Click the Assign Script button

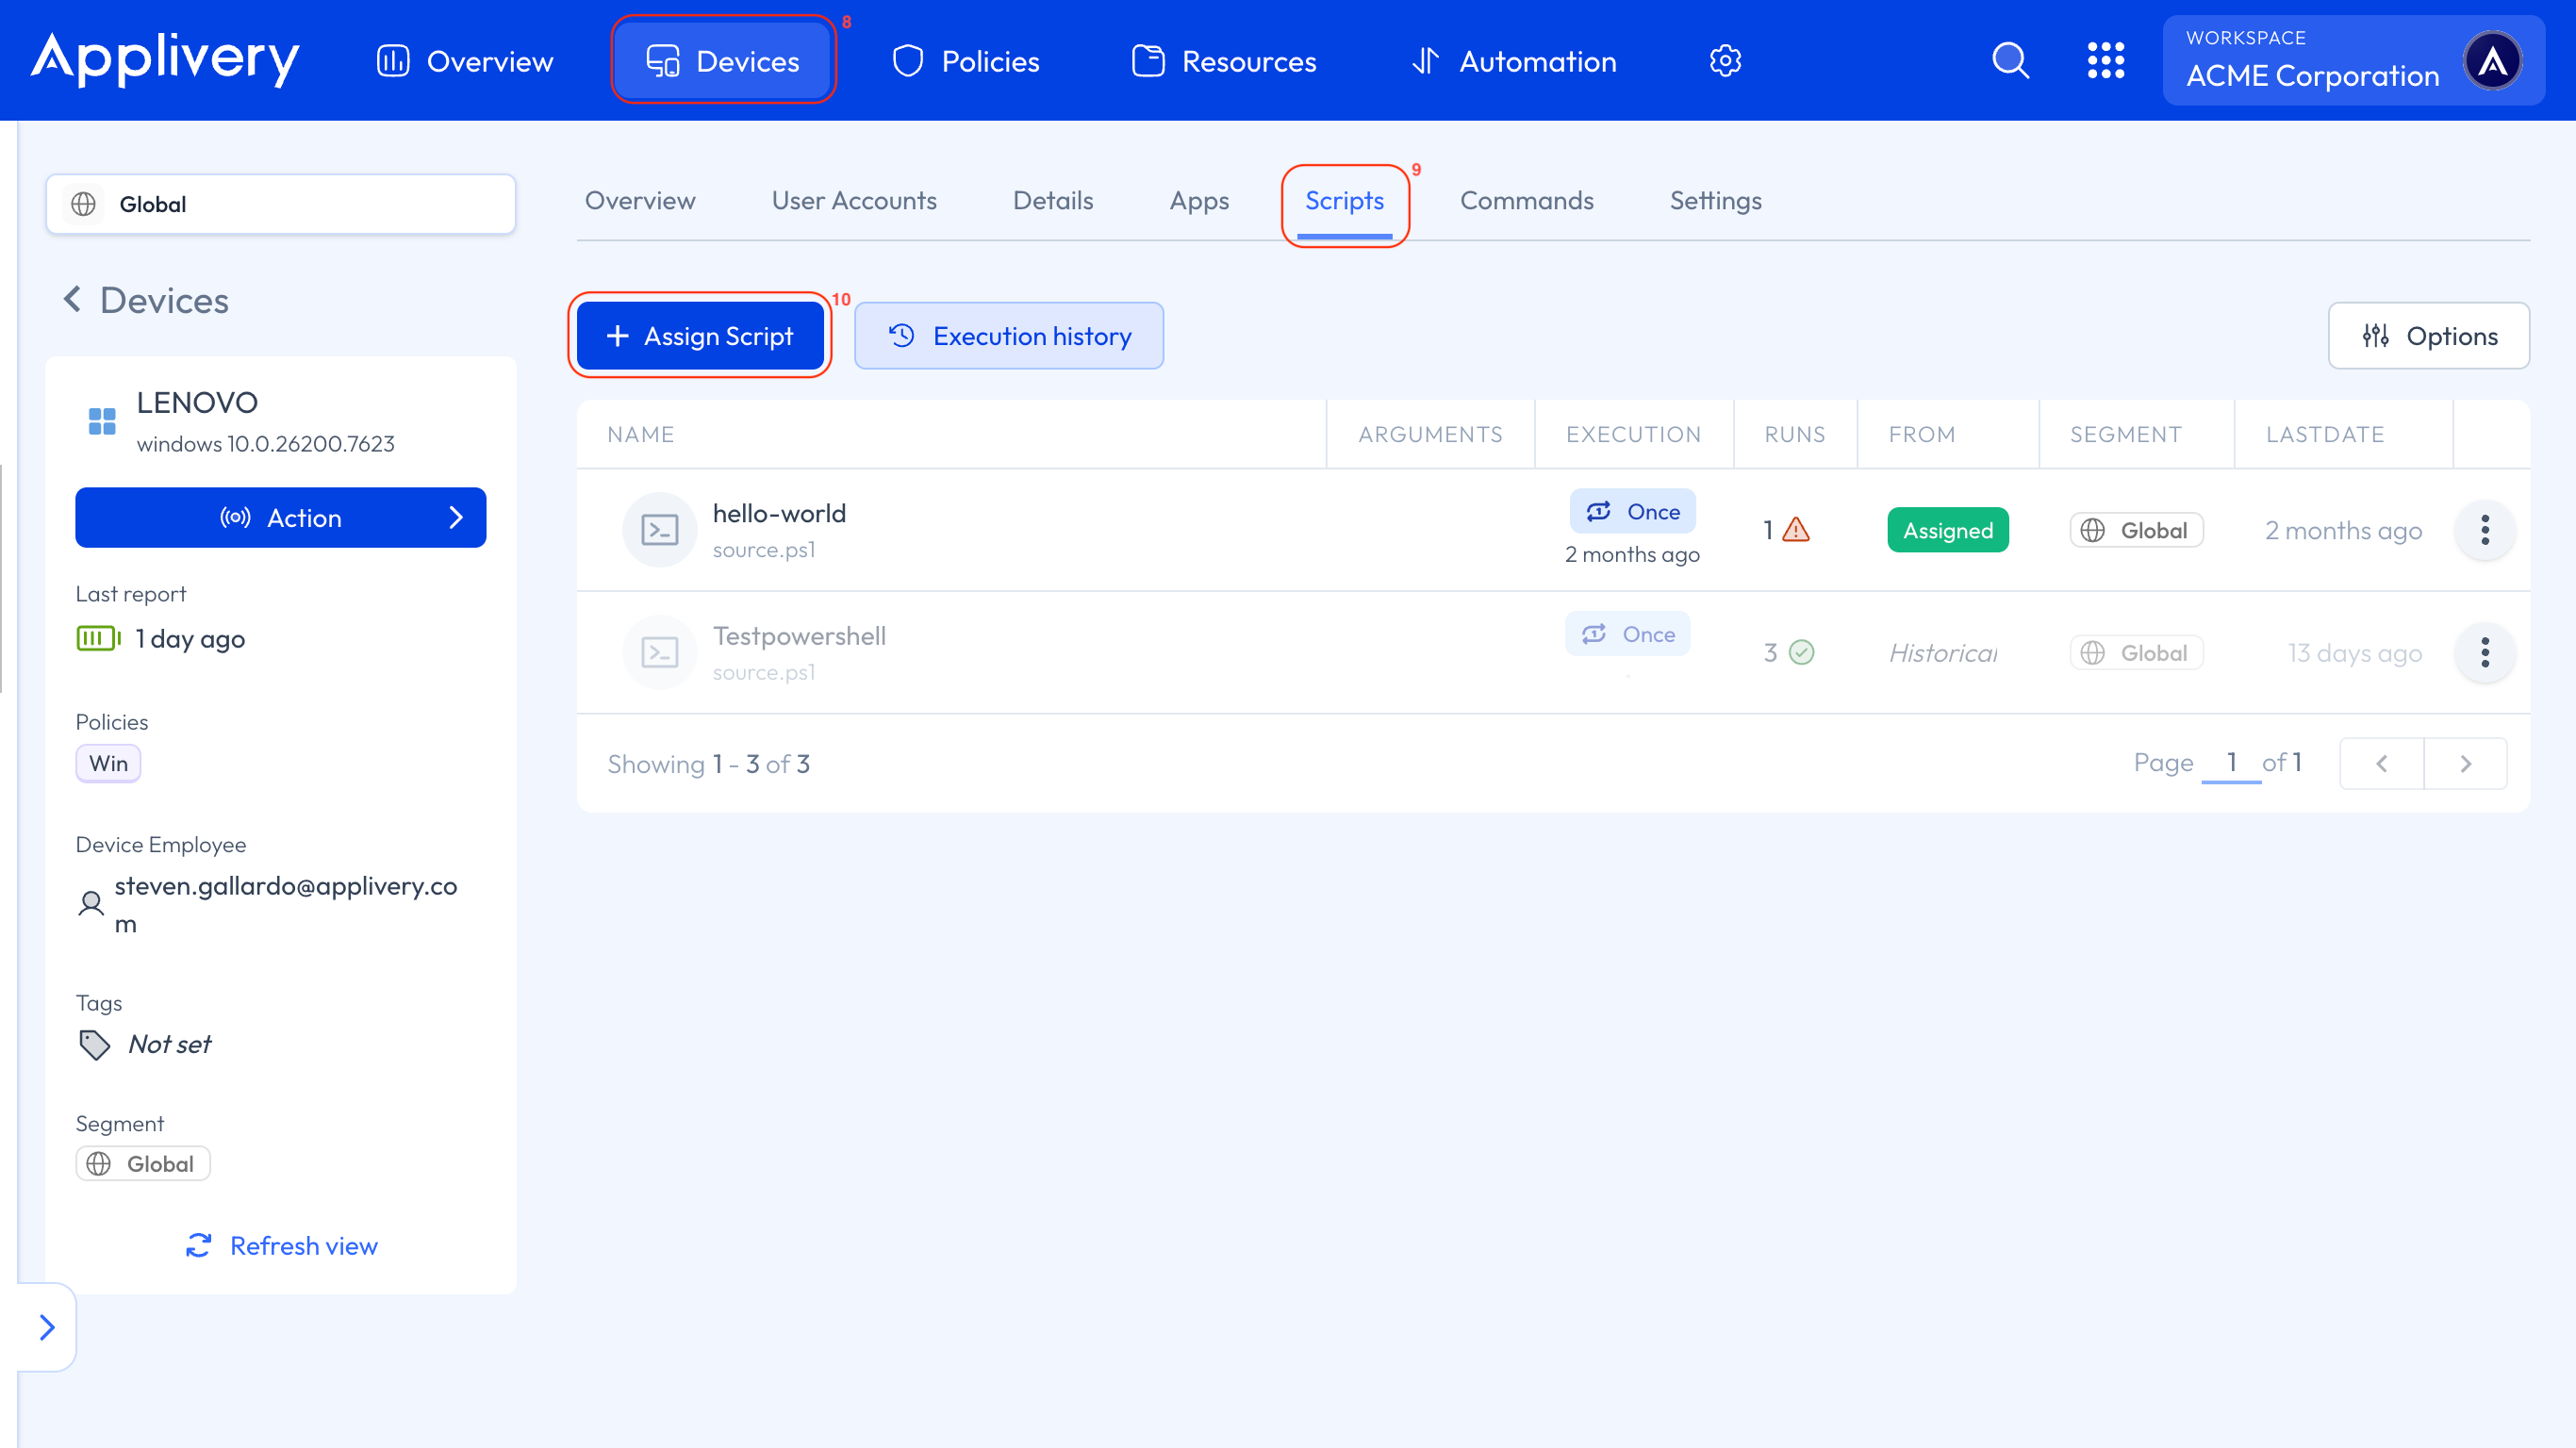(x=700, y=336)
